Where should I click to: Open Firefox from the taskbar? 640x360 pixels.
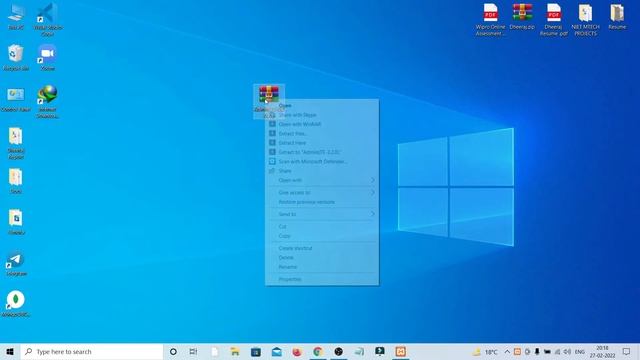pos(297,351)
